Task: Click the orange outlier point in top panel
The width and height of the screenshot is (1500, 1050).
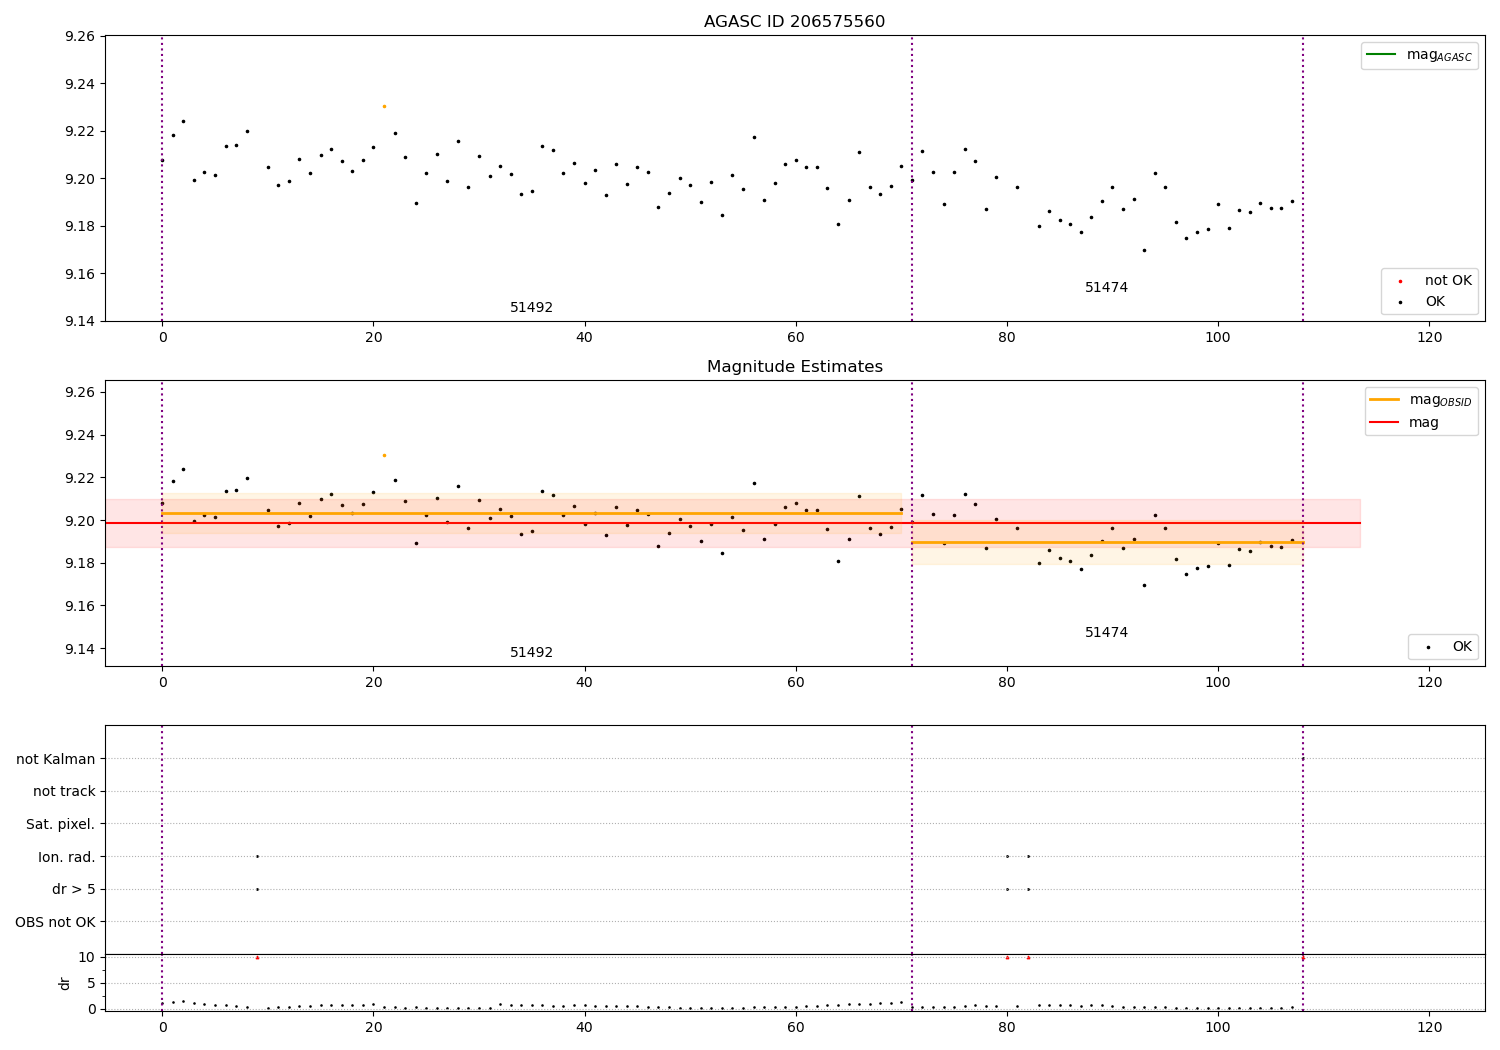Action: 384,106
